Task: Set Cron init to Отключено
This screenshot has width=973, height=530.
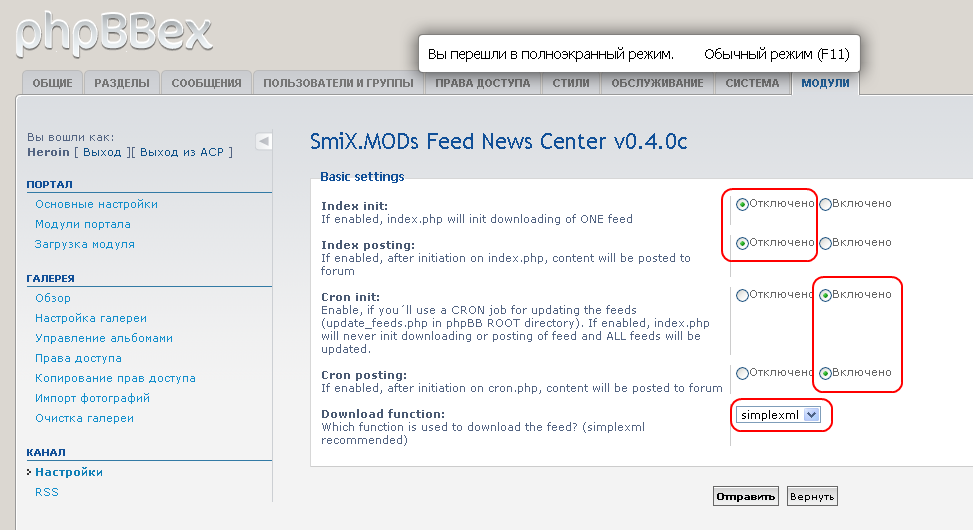Action: pos(742,295)
